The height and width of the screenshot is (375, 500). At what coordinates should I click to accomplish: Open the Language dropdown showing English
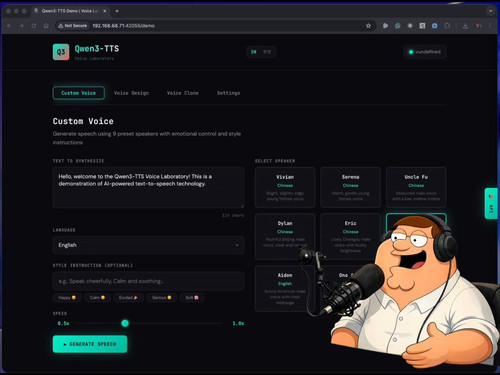pyautogui.click(x=148, y=245)
